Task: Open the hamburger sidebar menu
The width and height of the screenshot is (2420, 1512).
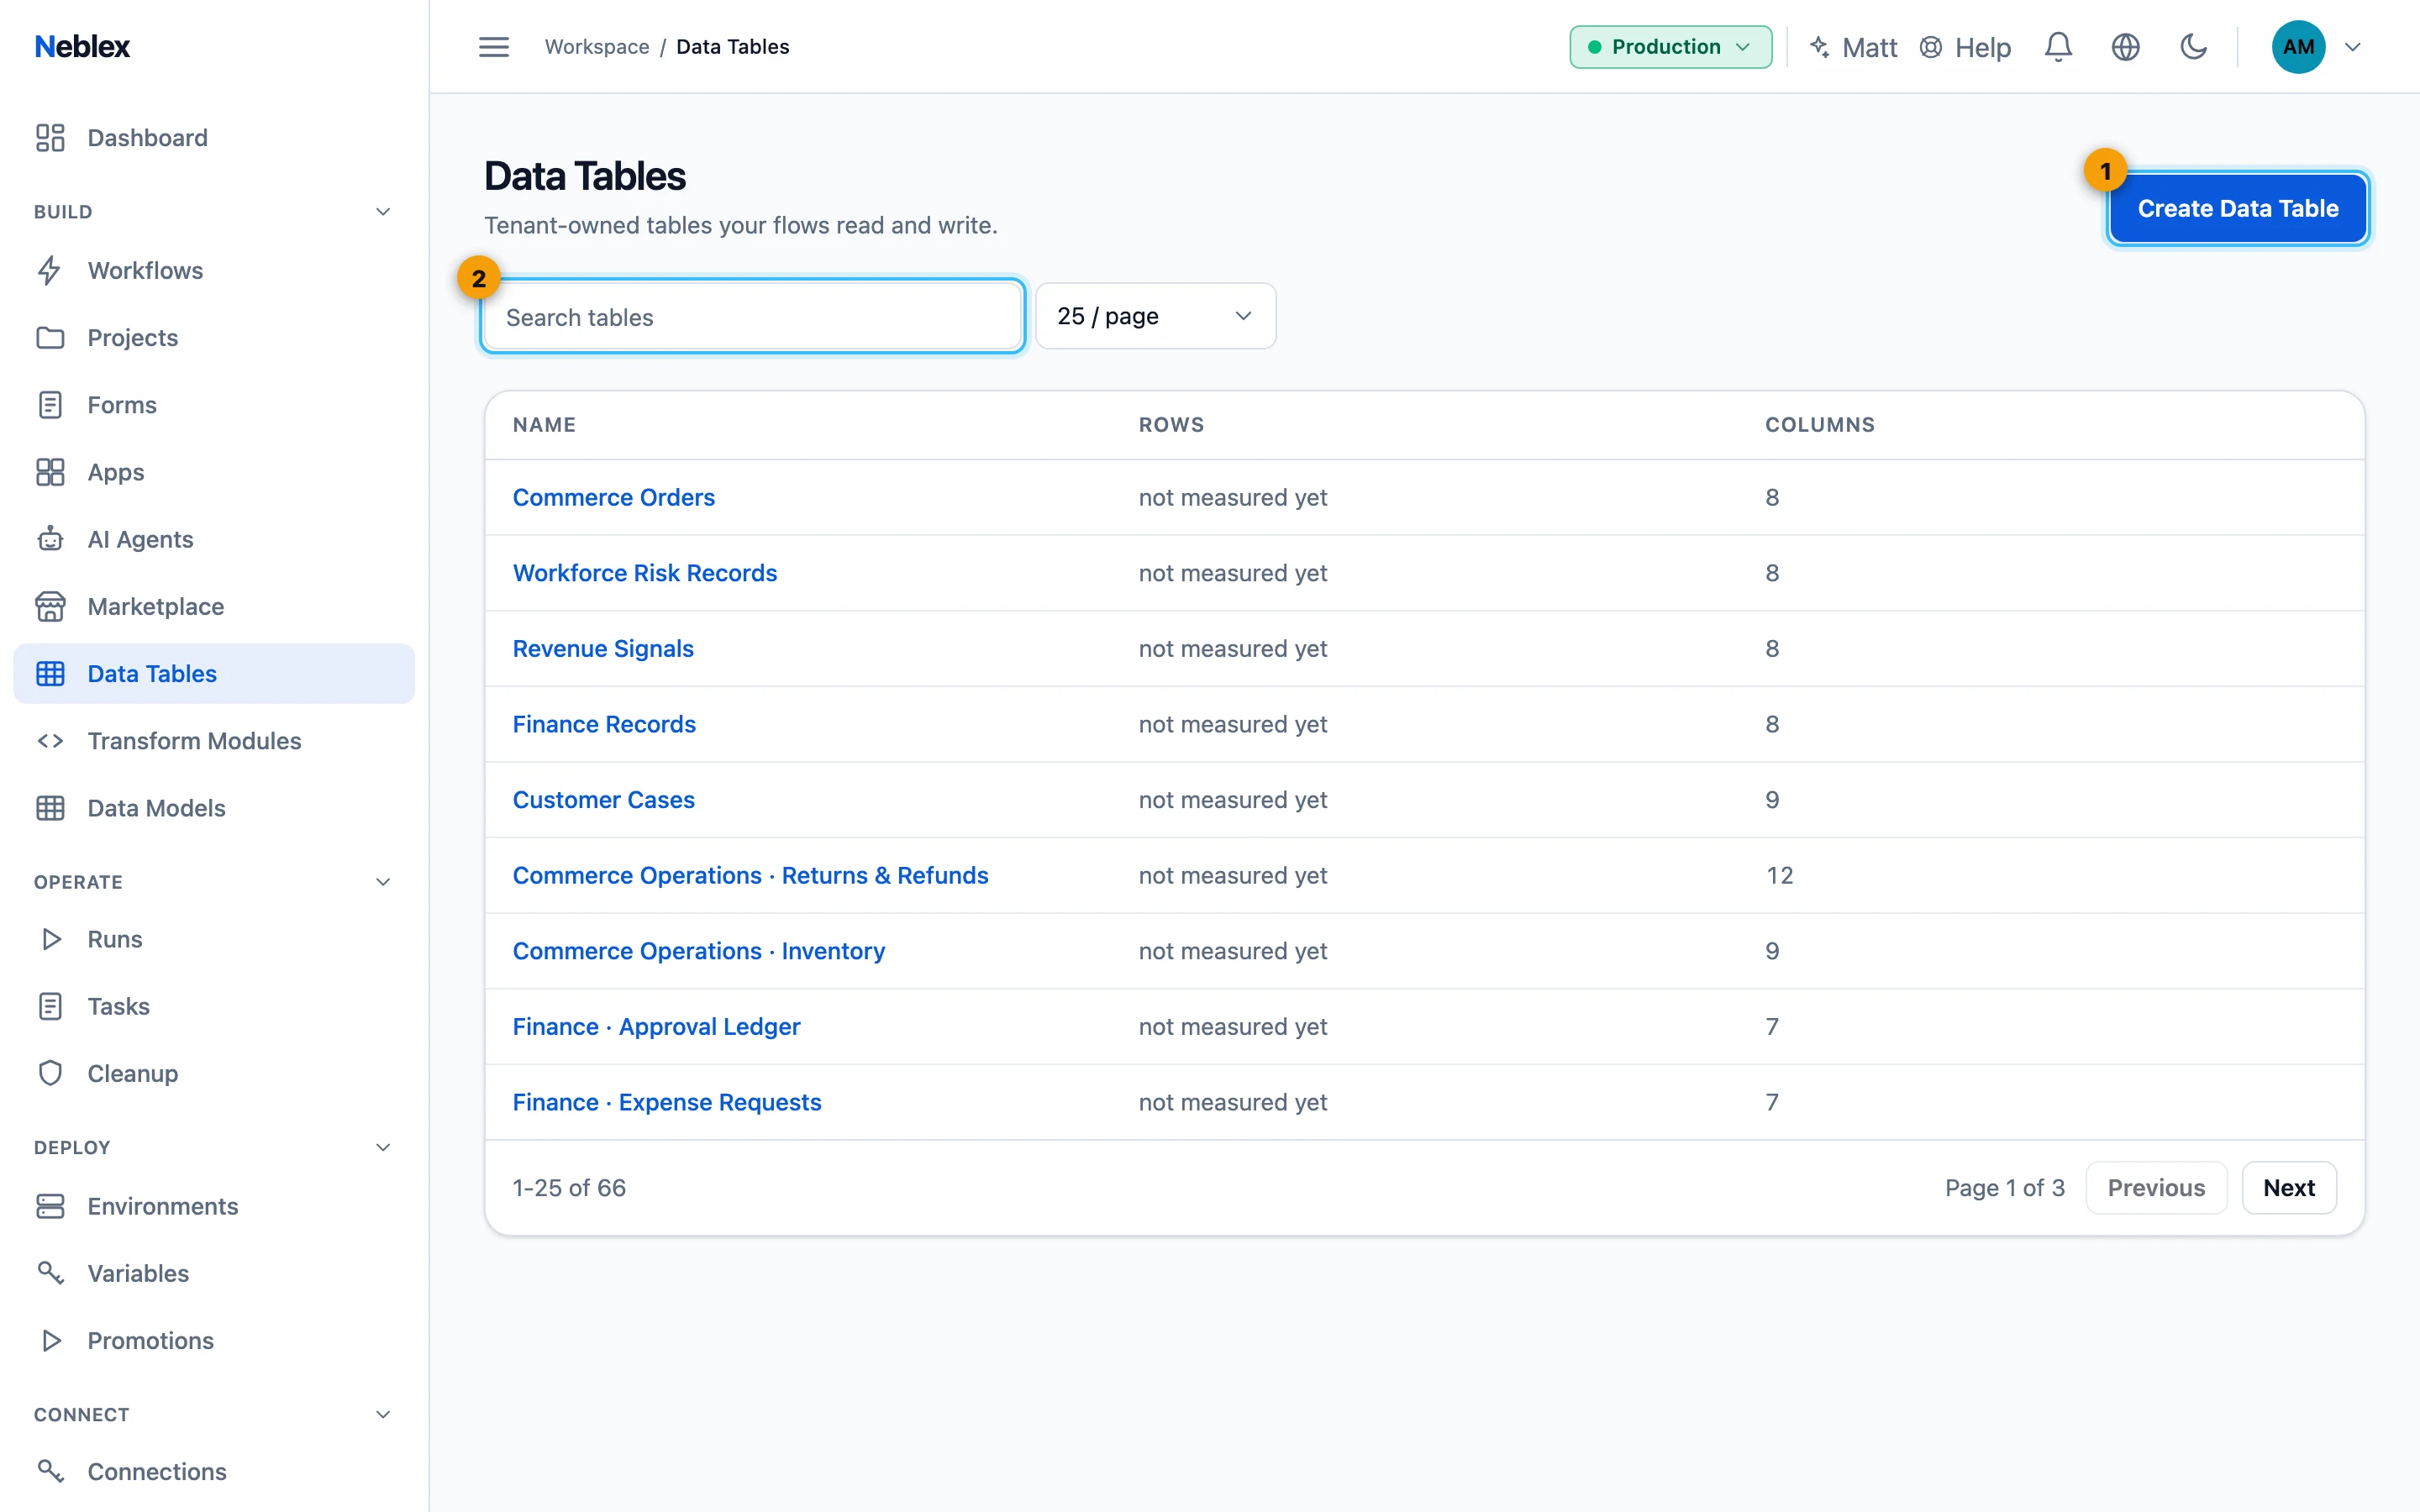Action: point(493,47)
